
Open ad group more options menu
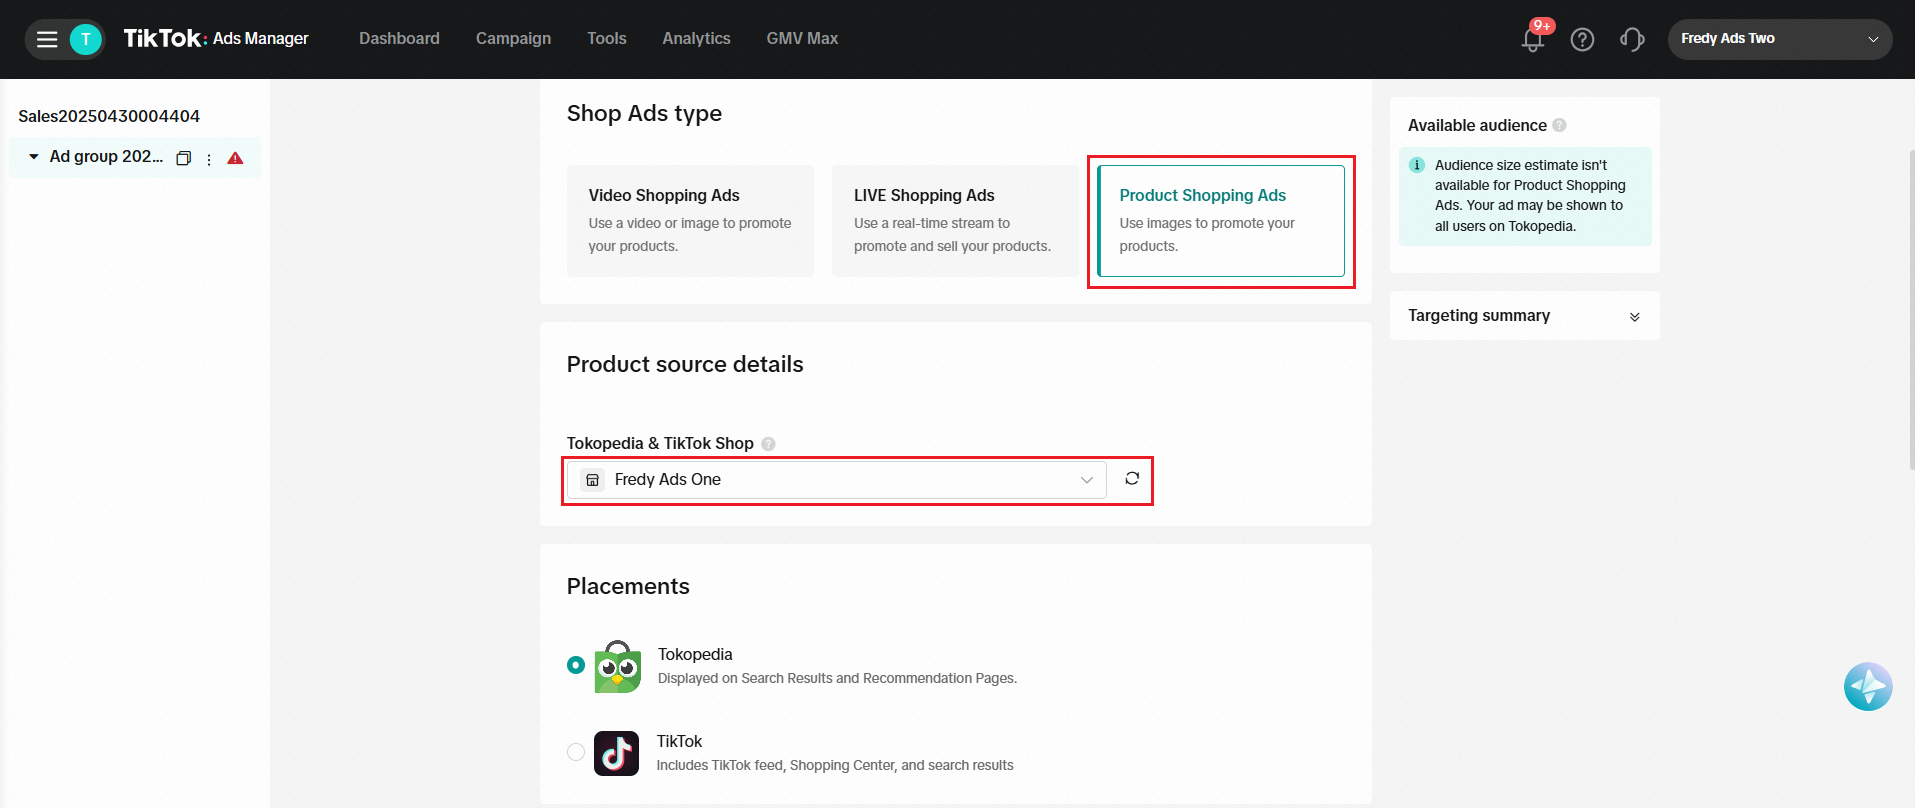point(208,159)
